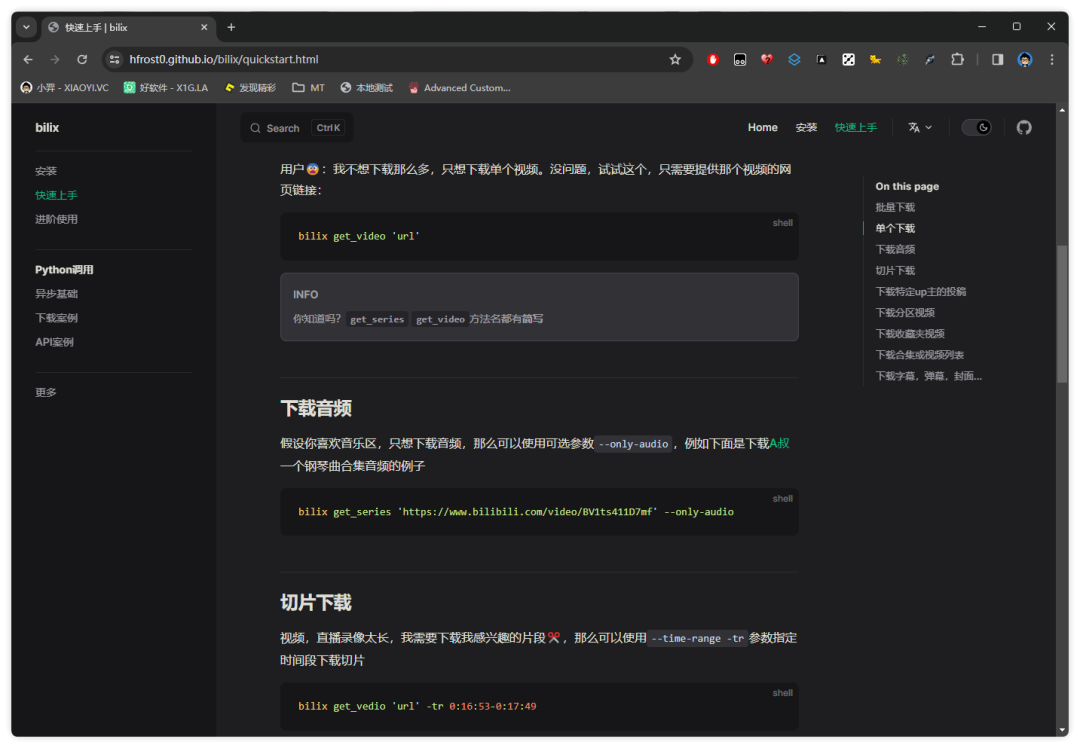The image size is (1080, 748).
Task: Click the Chrome profile avatar
Action: tap(1025, 59)
